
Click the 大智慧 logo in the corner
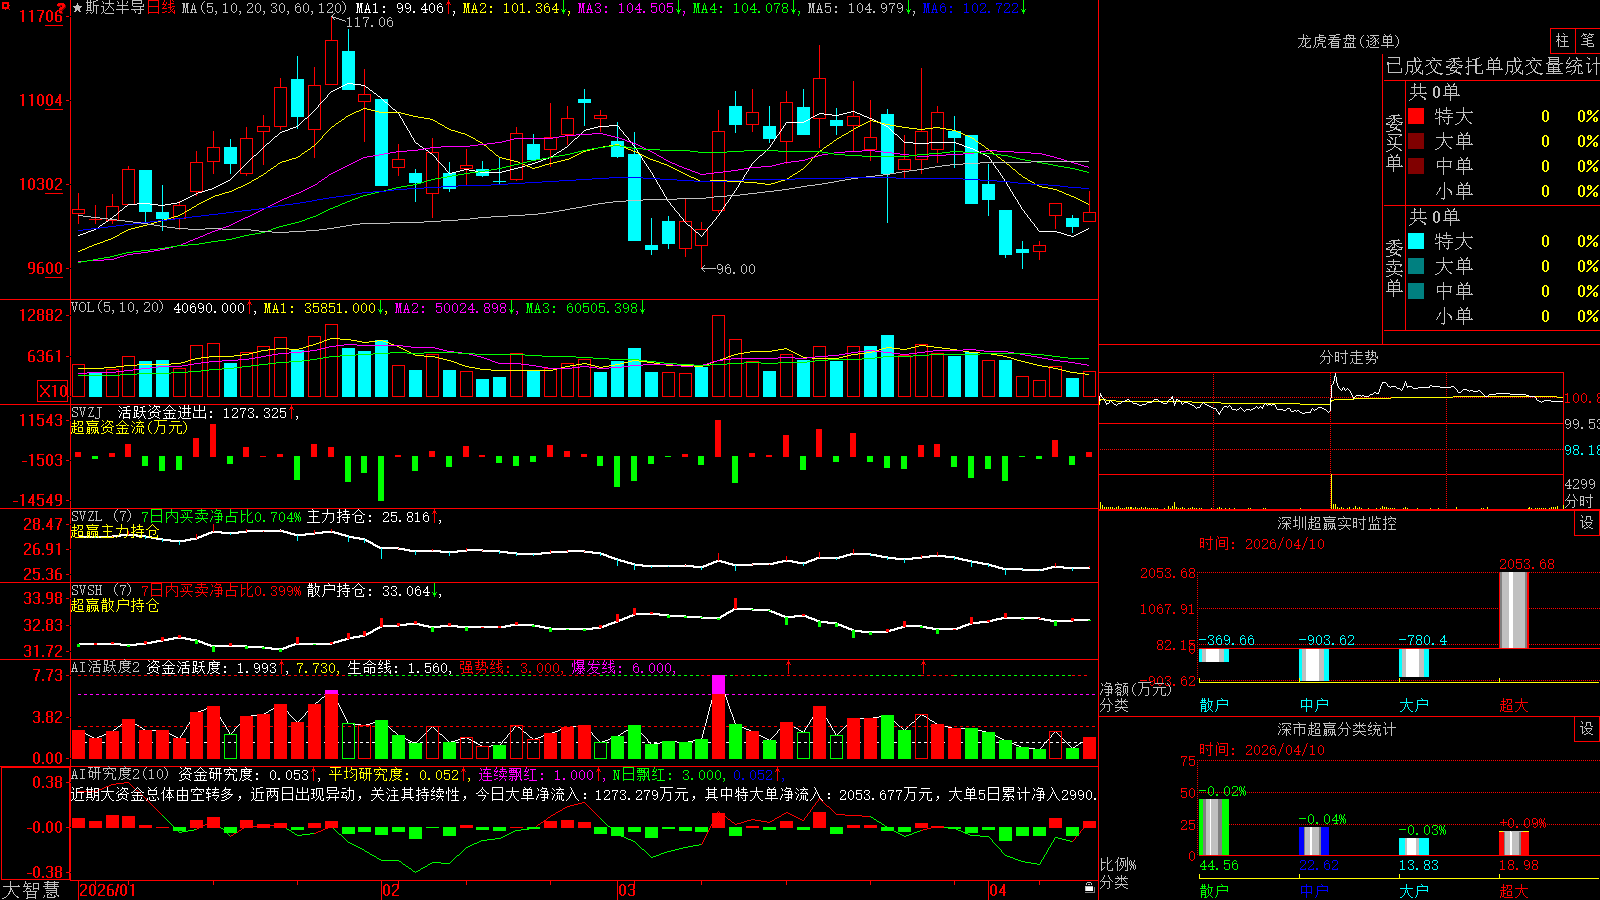(x=31, y=890)
